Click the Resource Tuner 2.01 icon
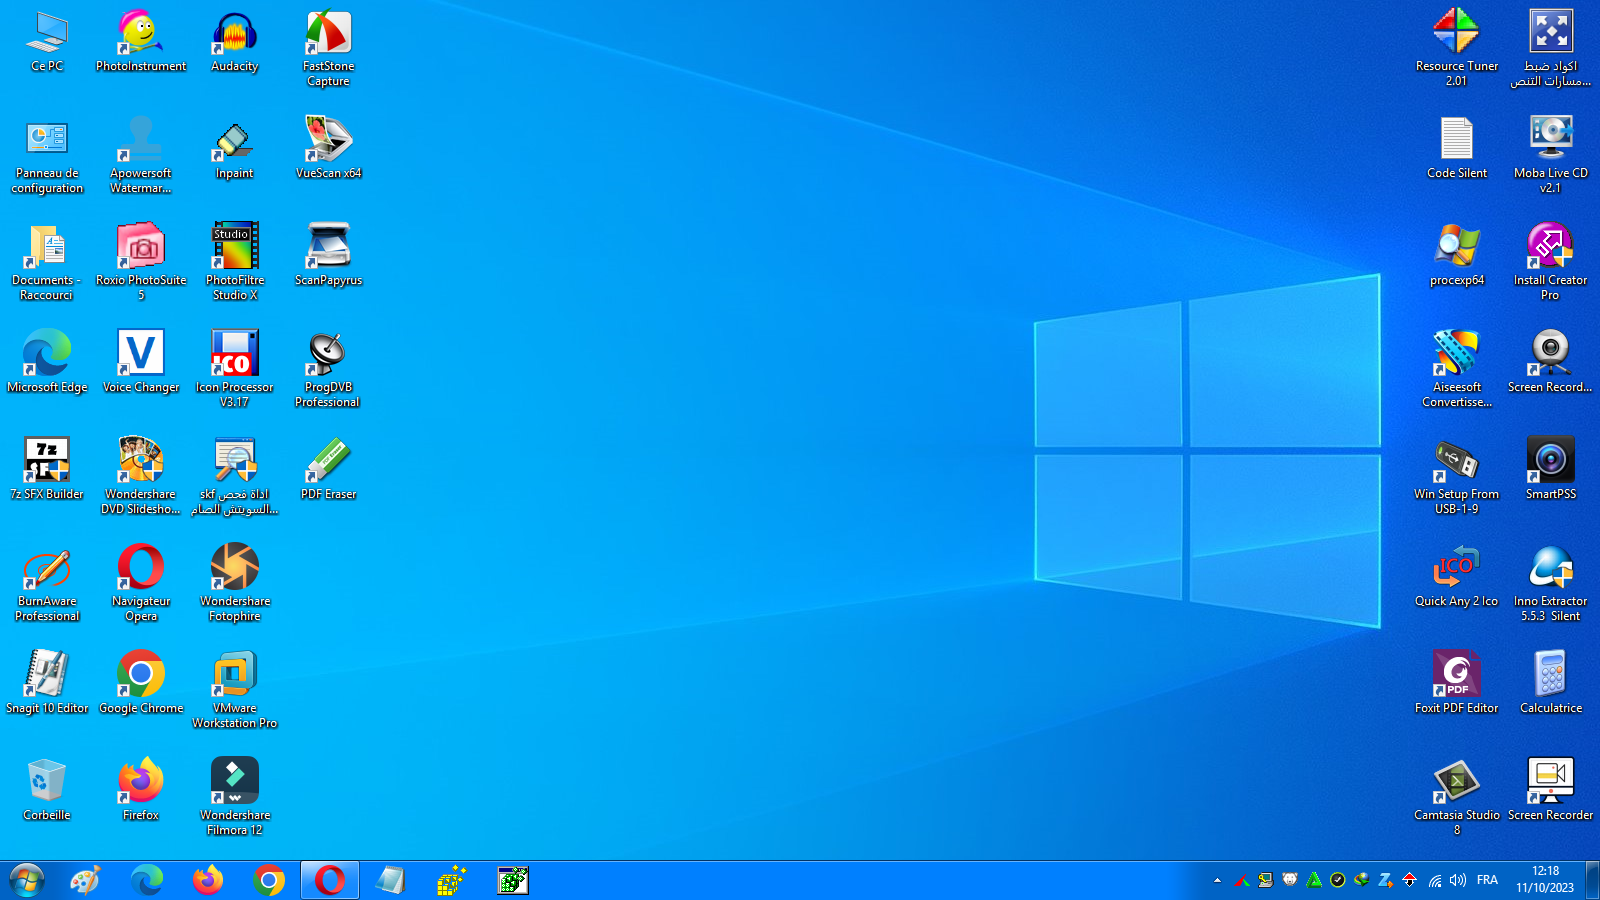Viewport: 1600px width, 900px height. coord(1457,49)
